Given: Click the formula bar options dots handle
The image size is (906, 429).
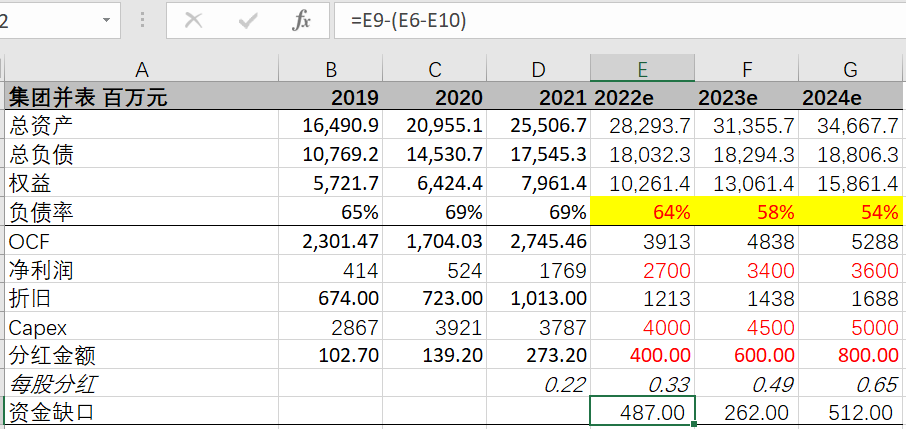Looking at the screenshot, I should pyautogui.click(x=143, y=21).
